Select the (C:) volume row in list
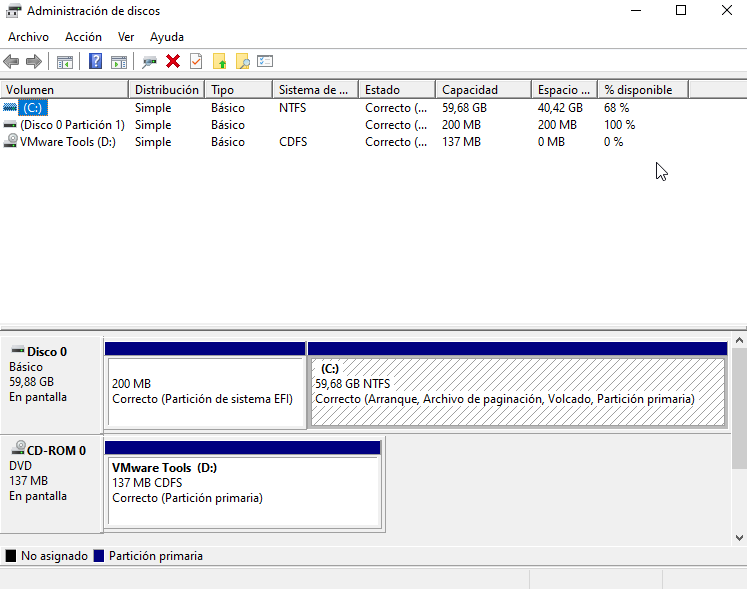 point(33,108)
